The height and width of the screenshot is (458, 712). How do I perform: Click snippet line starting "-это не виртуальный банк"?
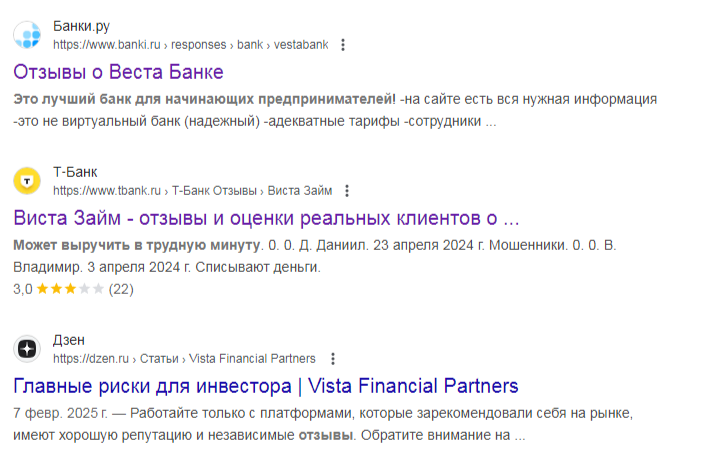255,121
